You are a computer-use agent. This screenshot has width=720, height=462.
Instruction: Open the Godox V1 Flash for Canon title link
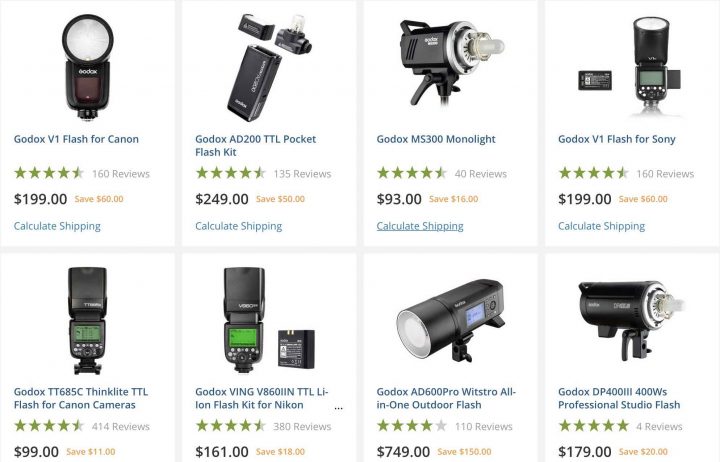point(76,139)
